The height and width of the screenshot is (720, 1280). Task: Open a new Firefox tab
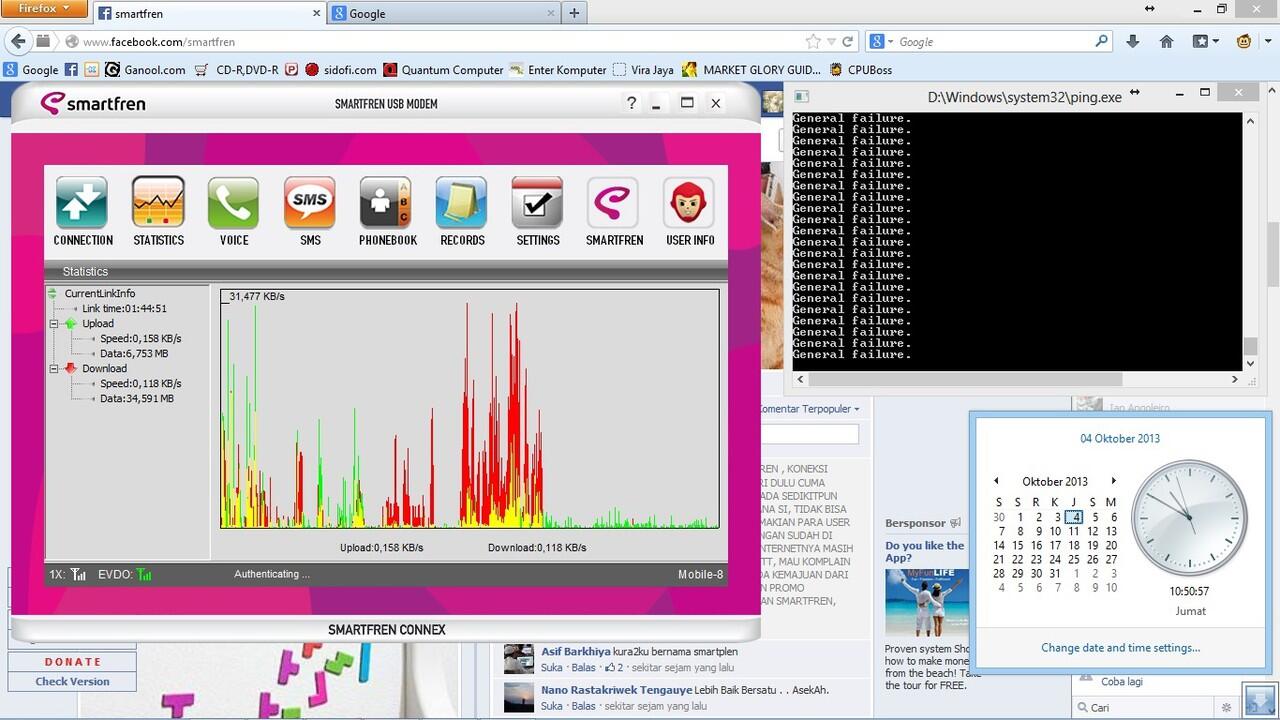pyautogui.click(x=574, y=13)
